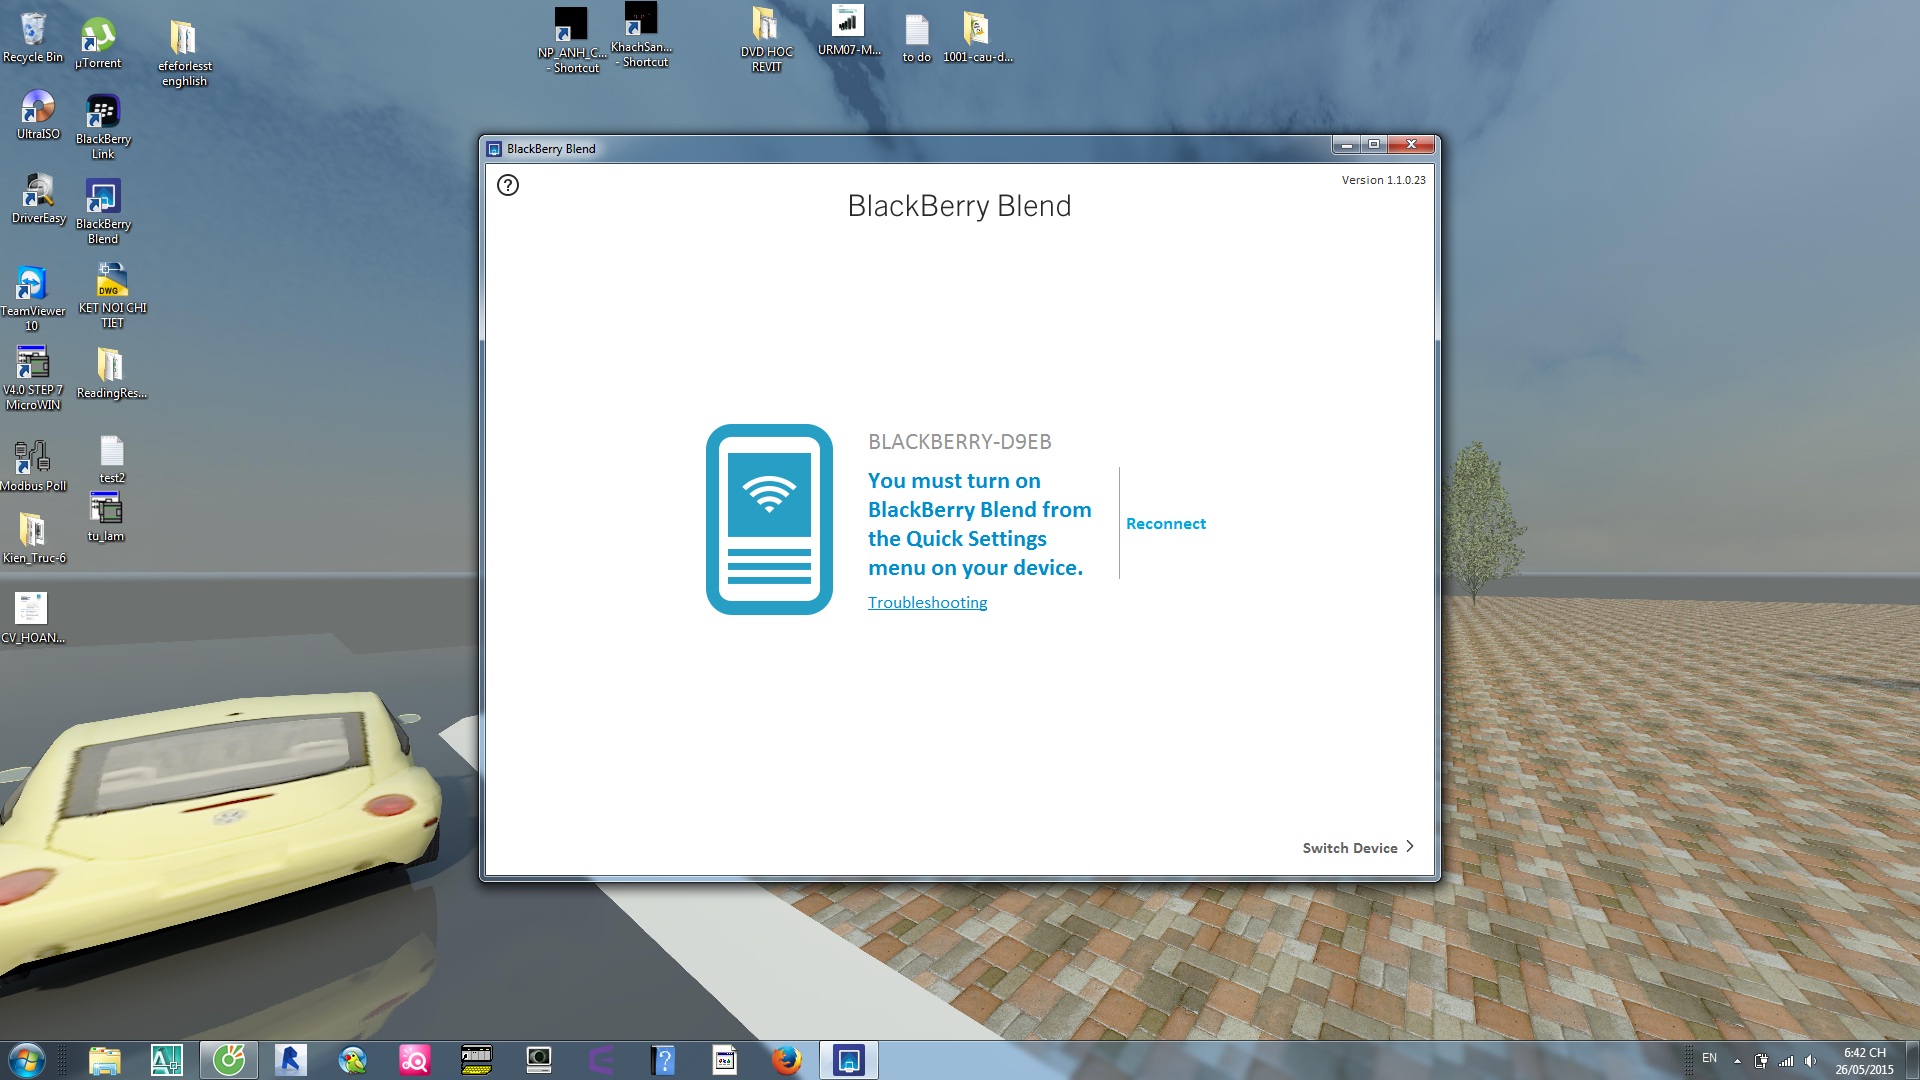Select the URM07-M... desktop icon
Screen dimensions: 1920x1080
click(x=848, y=30)
